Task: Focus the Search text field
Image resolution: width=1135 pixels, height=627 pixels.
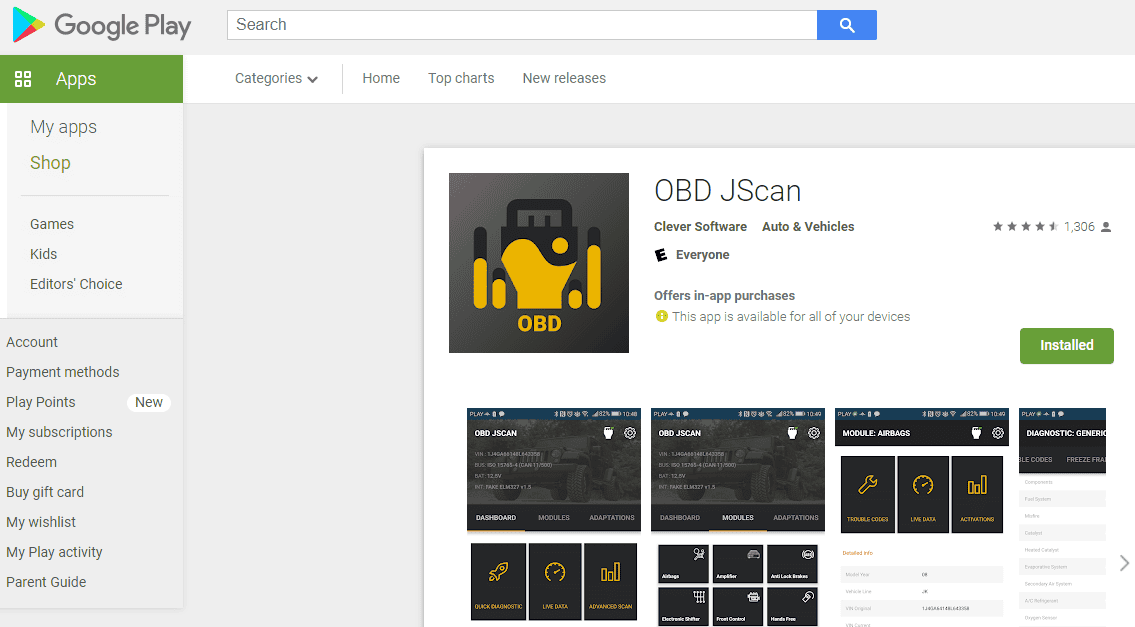Action: 522,25
